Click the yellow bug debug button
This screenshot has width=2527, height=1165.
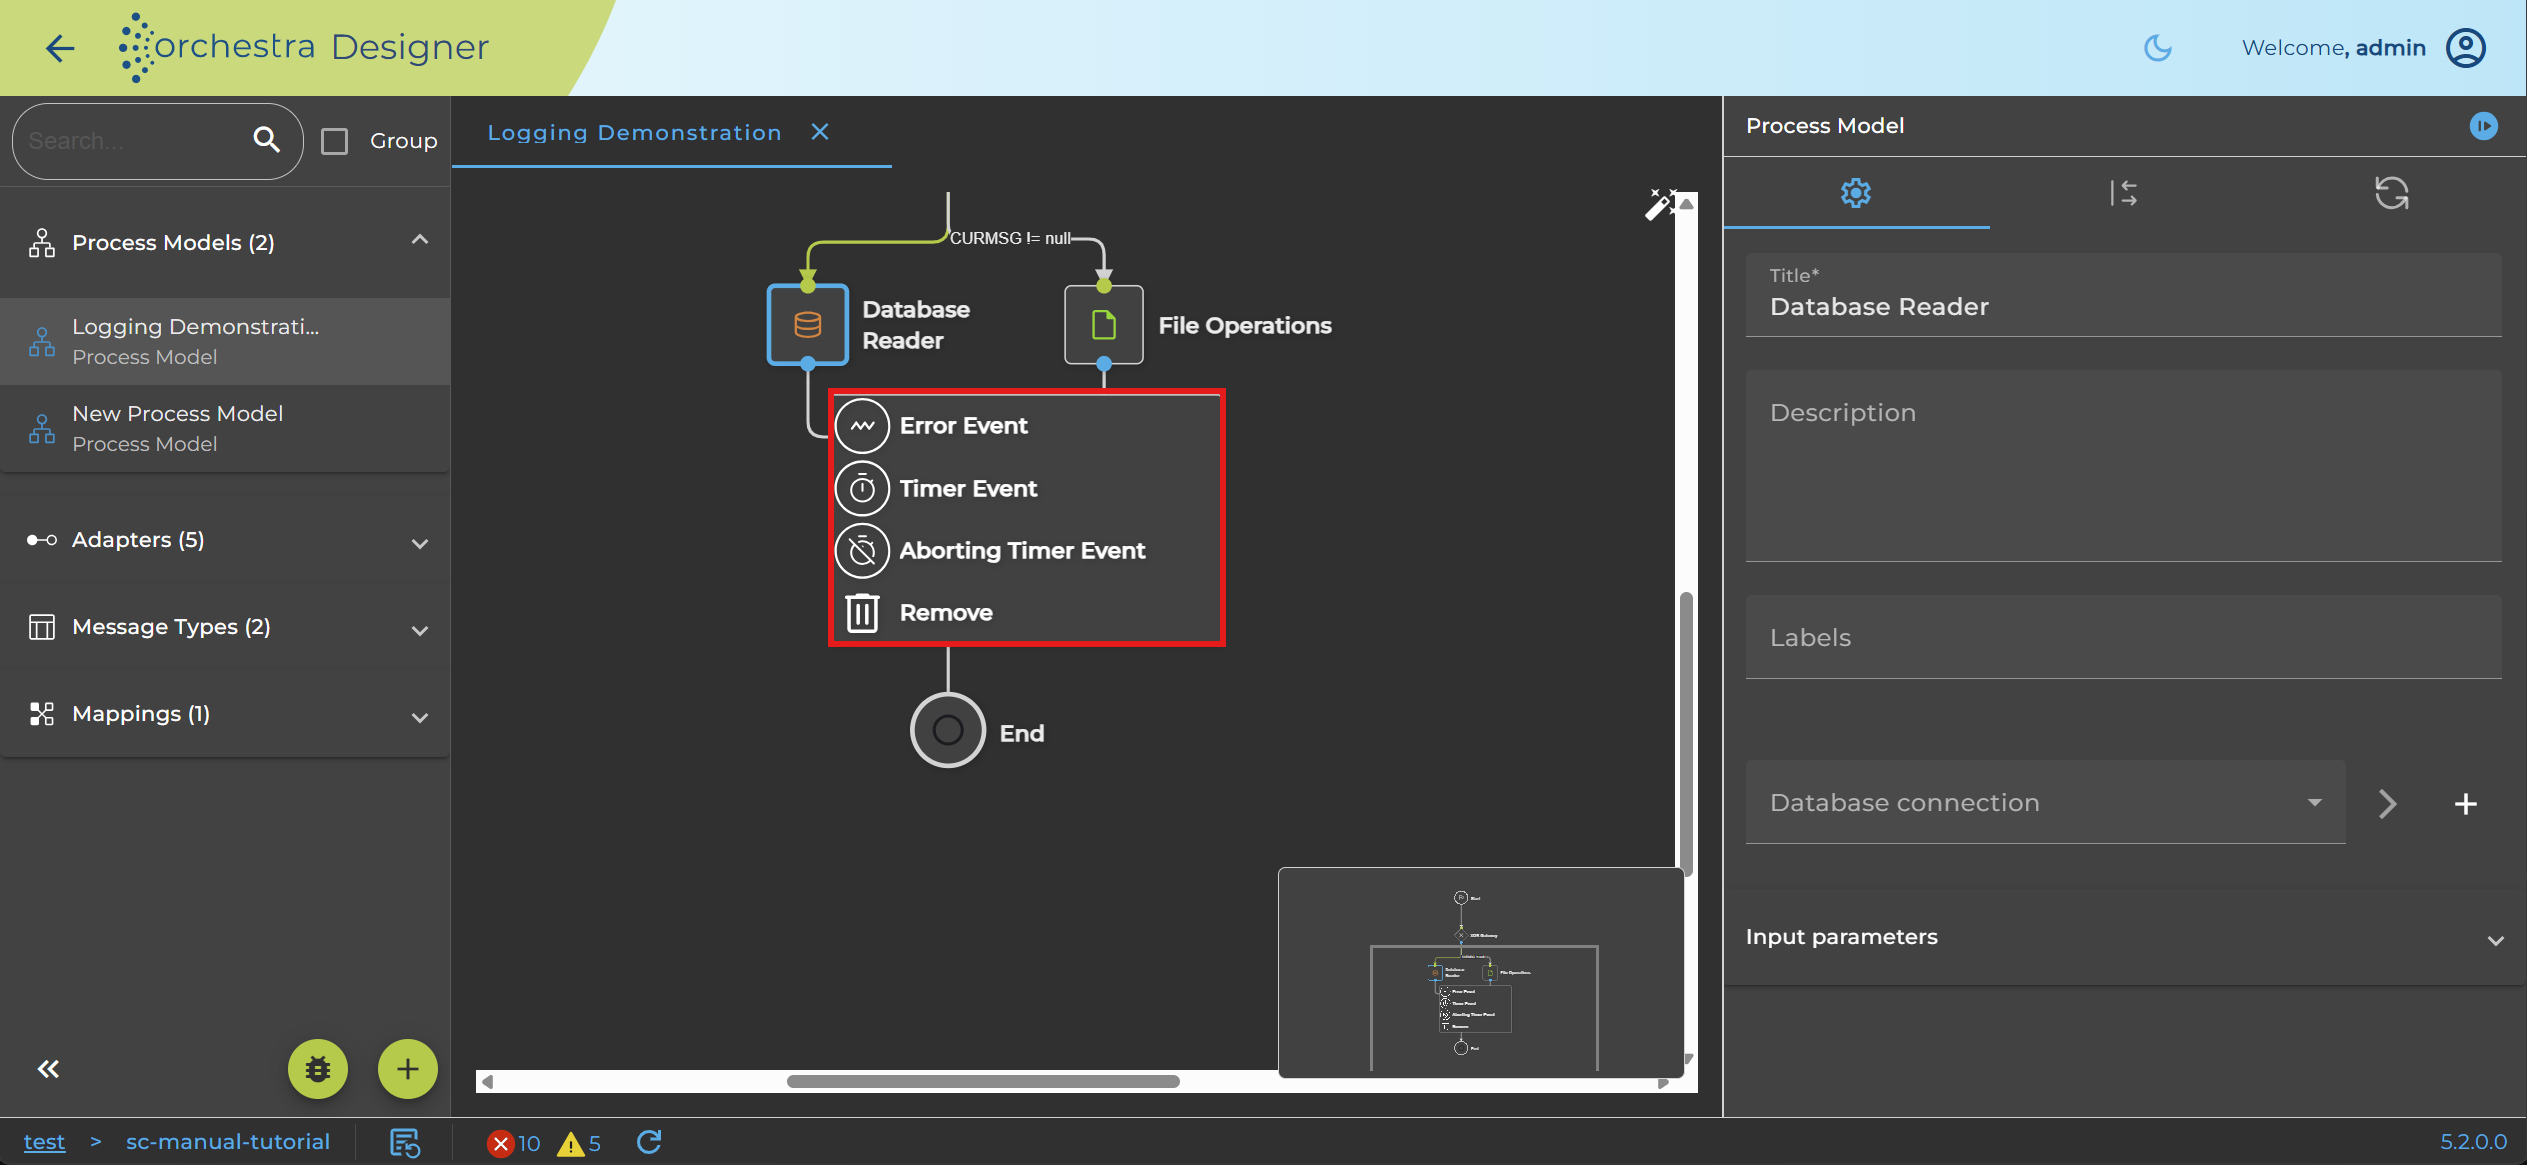tap(318, 1069)
